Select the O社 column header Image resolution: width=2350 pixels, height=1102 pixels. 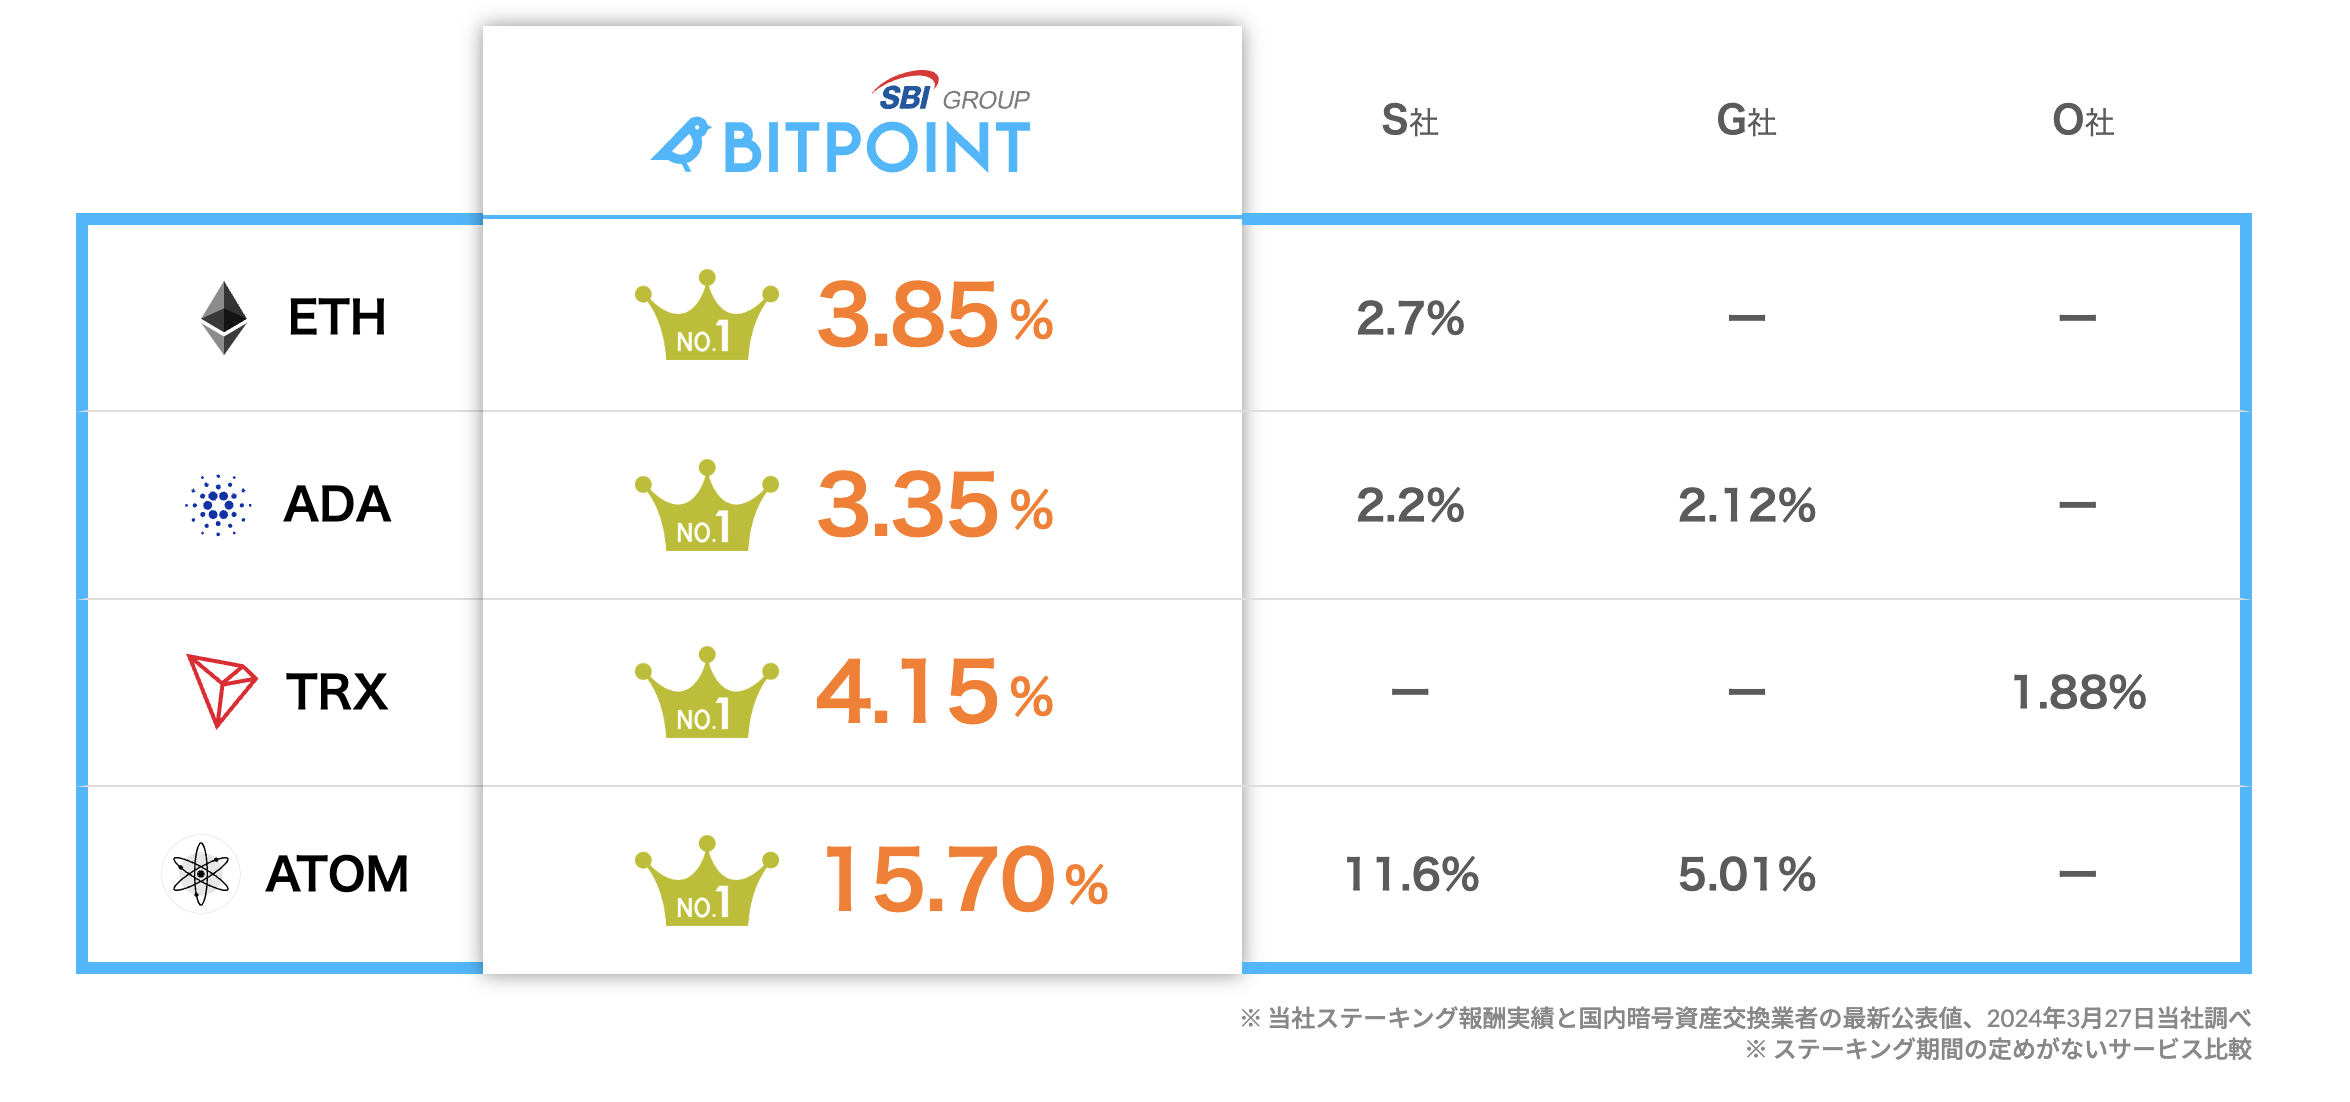[x=2083, y=121]
